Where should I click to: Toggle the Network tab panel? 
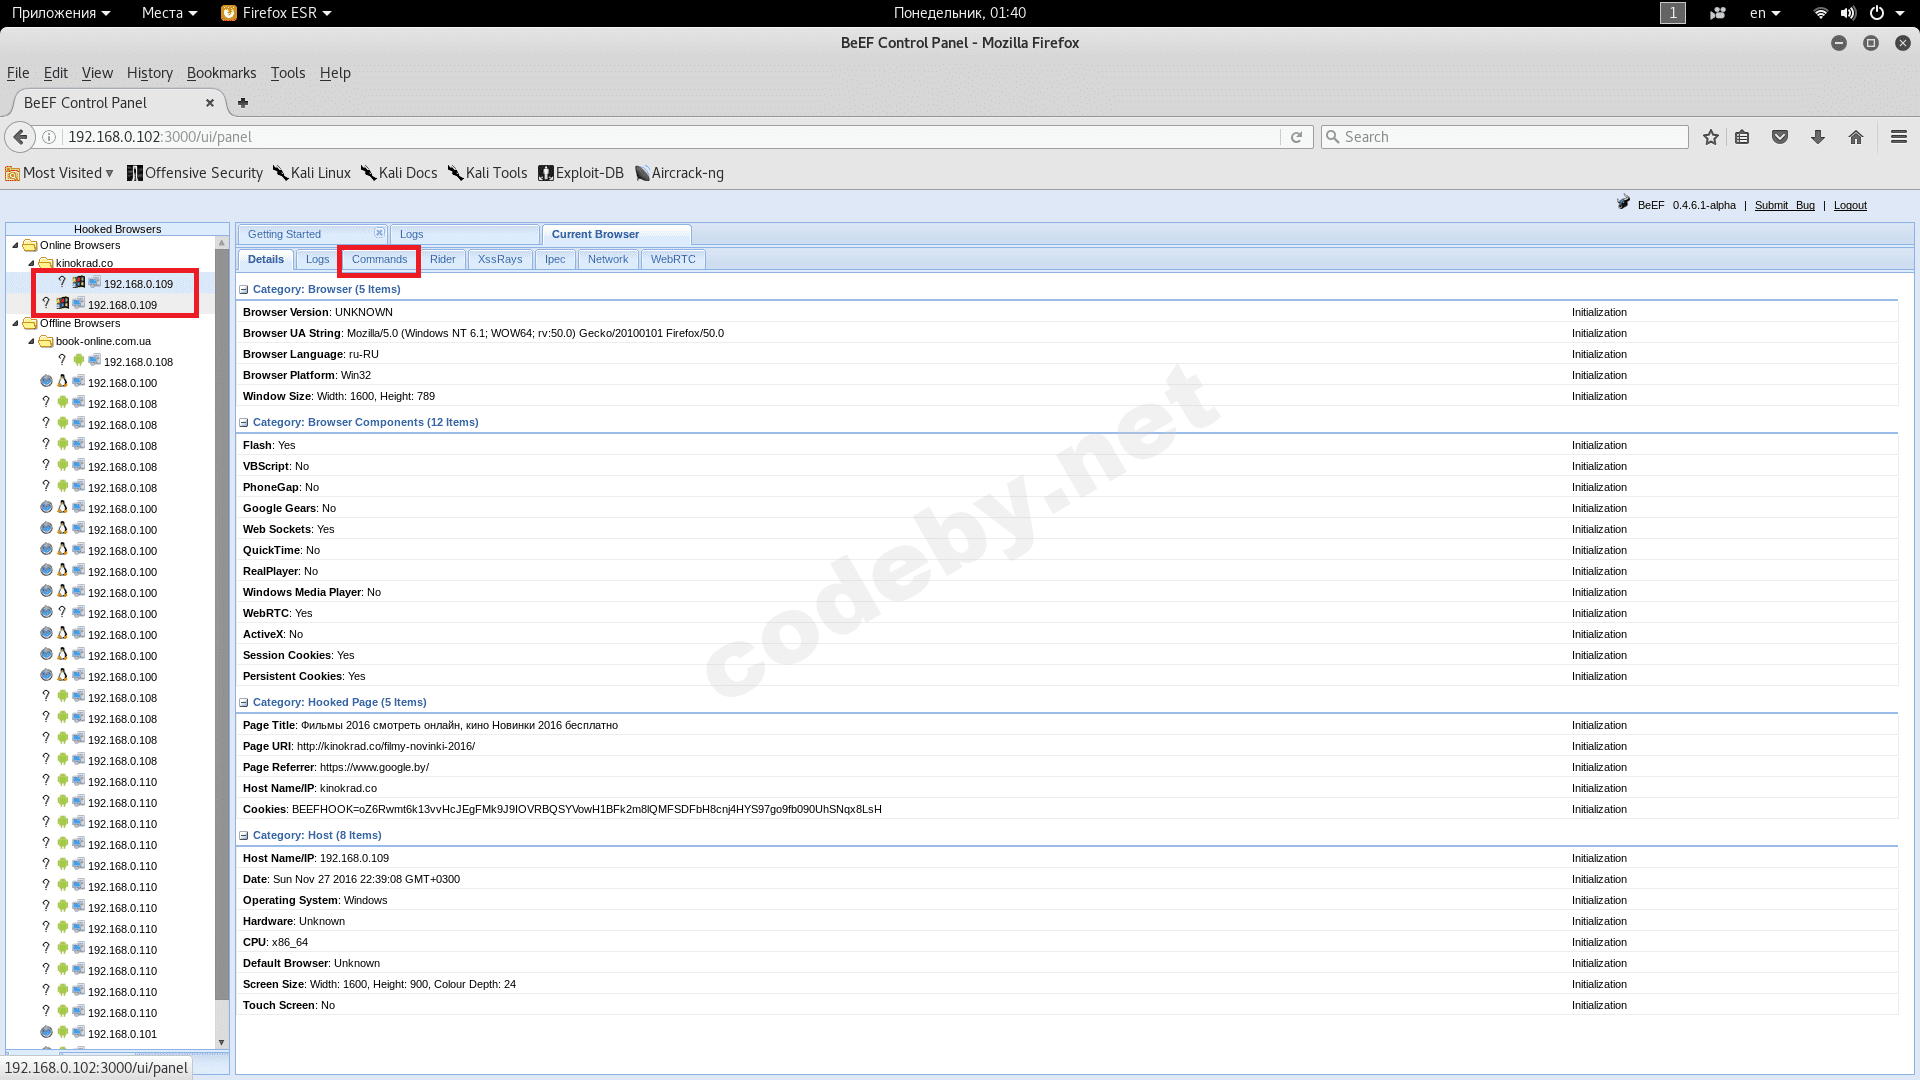click(607, 258)
